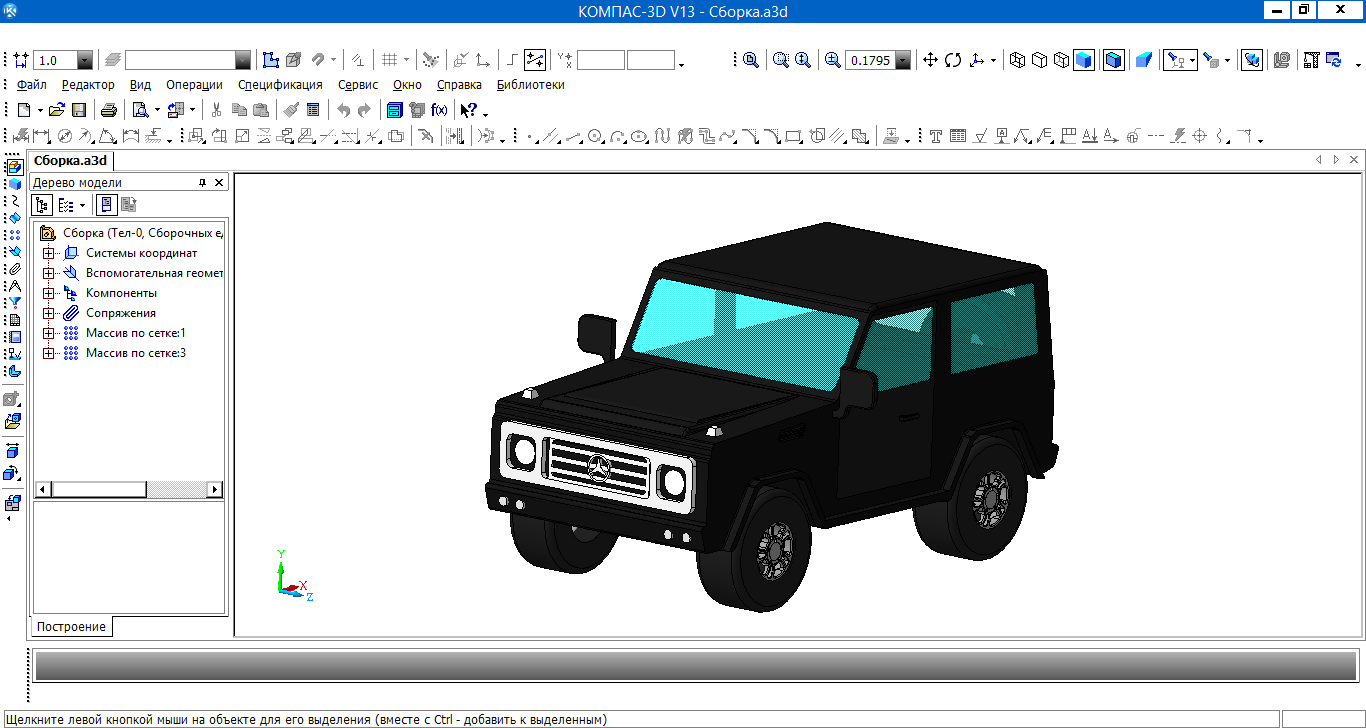Open the Окно menu
Screen dimensions: 1366x728
[x=407, y=85]
